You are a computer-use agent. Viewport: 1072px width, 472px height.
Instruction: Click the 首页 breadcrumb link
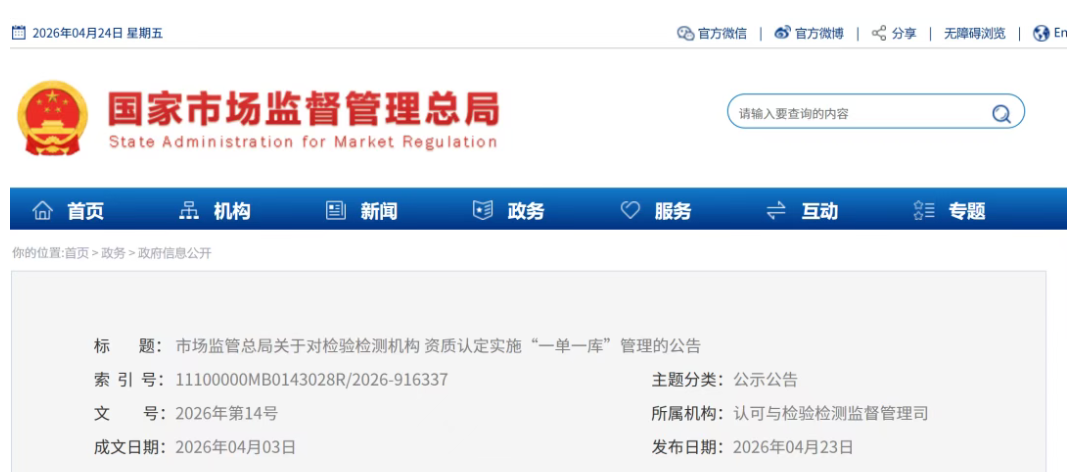[77, 253]
